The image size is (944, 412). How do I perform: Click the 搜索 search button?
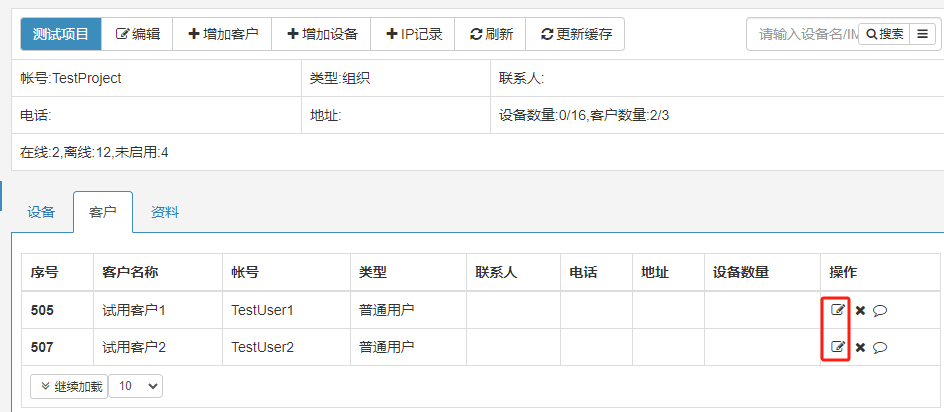pos(885,34)
